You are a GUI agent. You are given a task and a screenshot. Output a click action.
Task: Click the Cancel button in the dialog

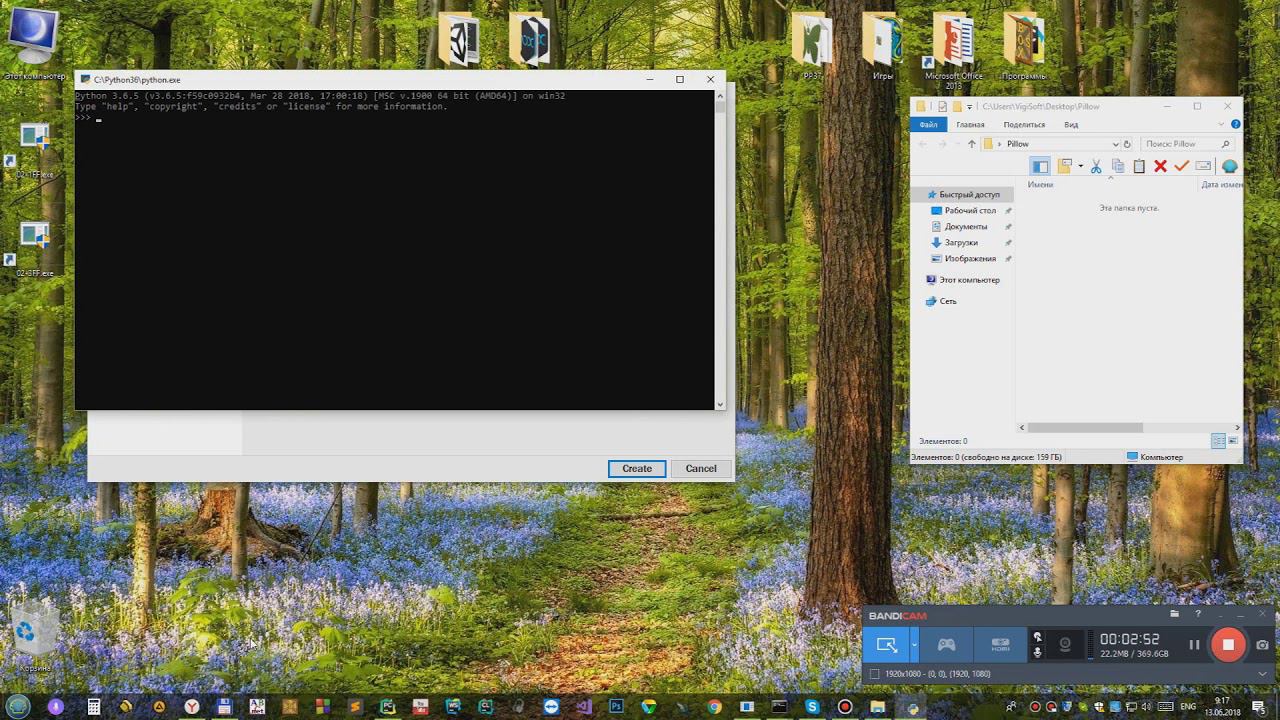click(701, 468)
